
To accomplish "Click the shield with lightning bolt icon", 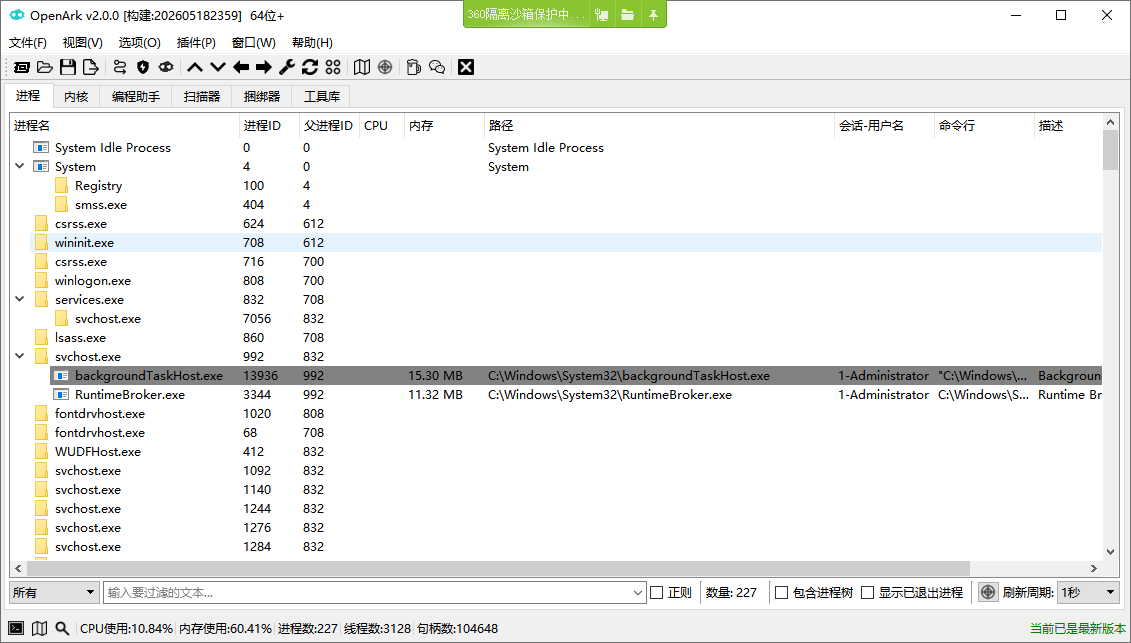I will pos(143,67).
